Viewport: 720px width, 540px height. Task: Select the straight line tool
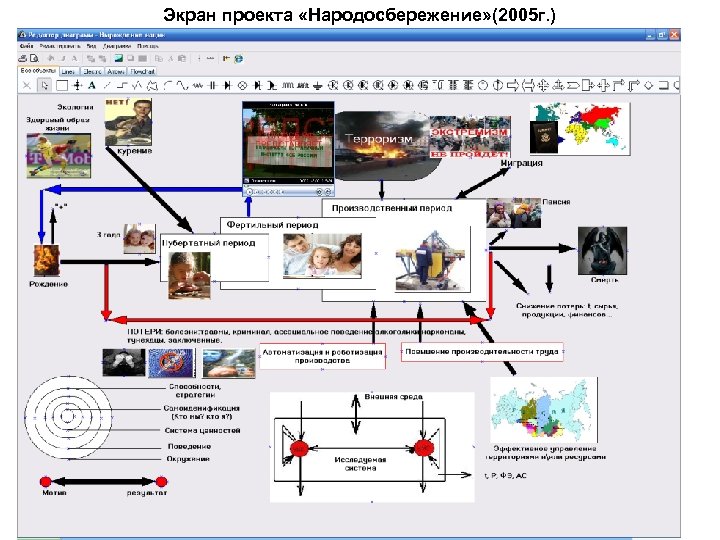point(107,85)
